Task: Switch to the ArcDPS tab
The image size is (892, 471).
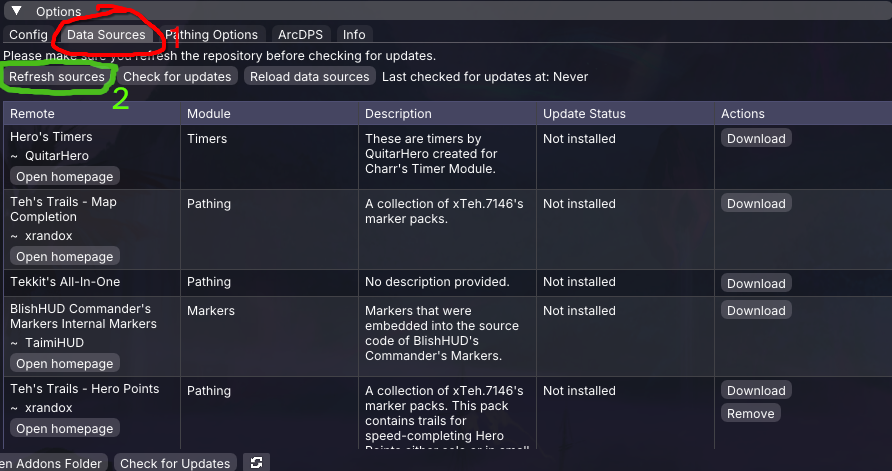Action: pos(300,35)
